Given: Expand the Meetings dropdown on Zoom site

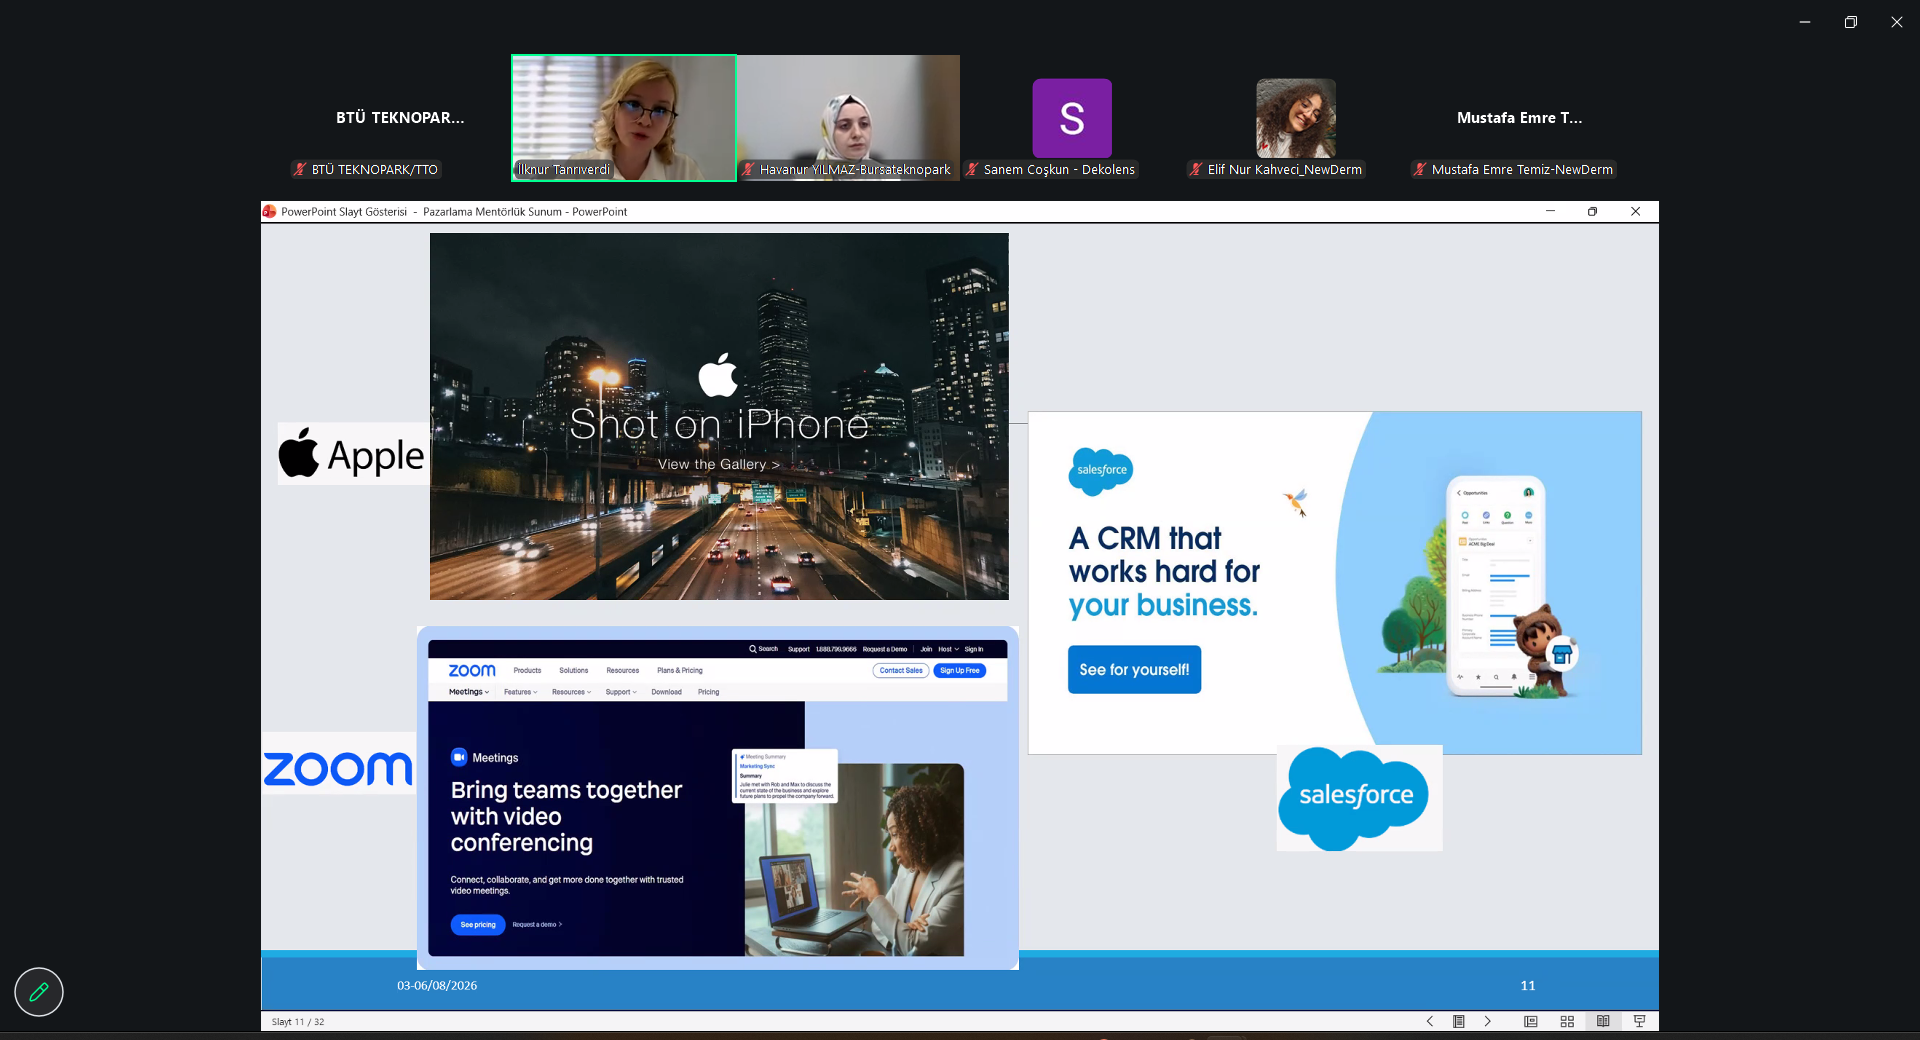Looking at the screenshot, I should pyautogui.click(x=469, y=692).
